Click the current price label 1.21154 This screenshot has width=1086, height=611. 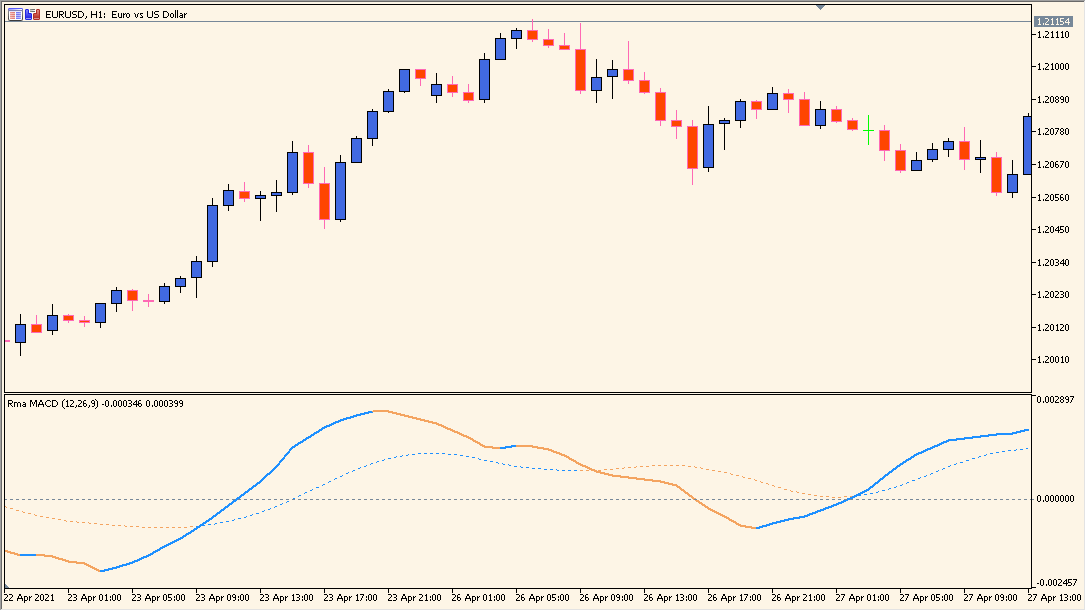[x=1053, y=21]
